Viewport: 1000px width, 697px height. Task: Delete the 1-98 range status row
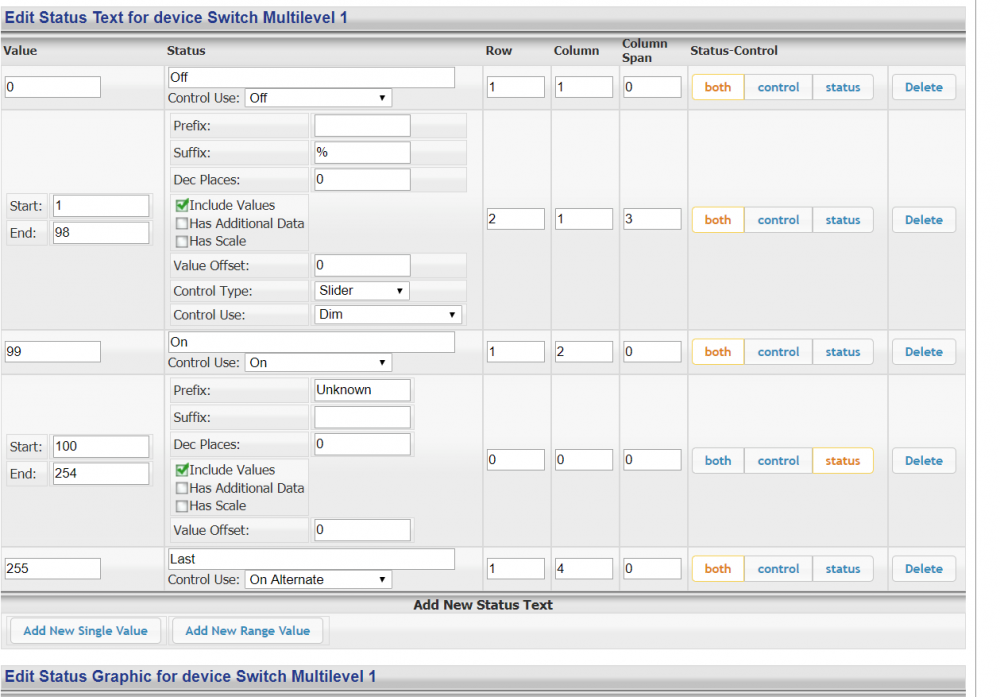click(923, 220)
